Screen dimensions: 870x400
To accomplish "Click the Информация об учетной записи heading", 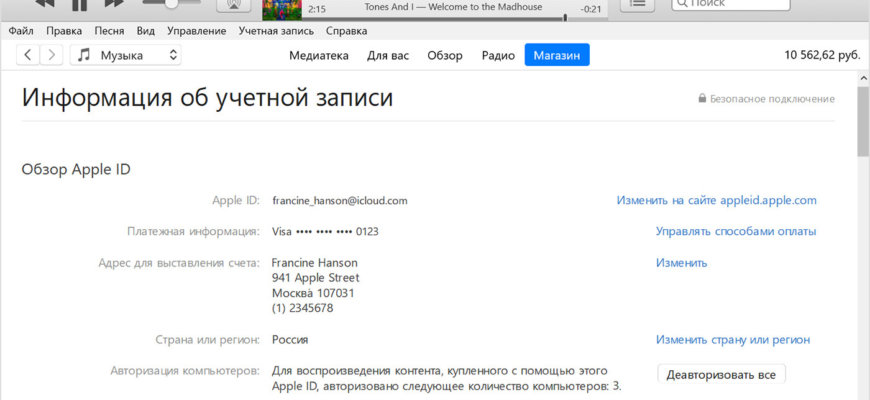I will (208, 98).
